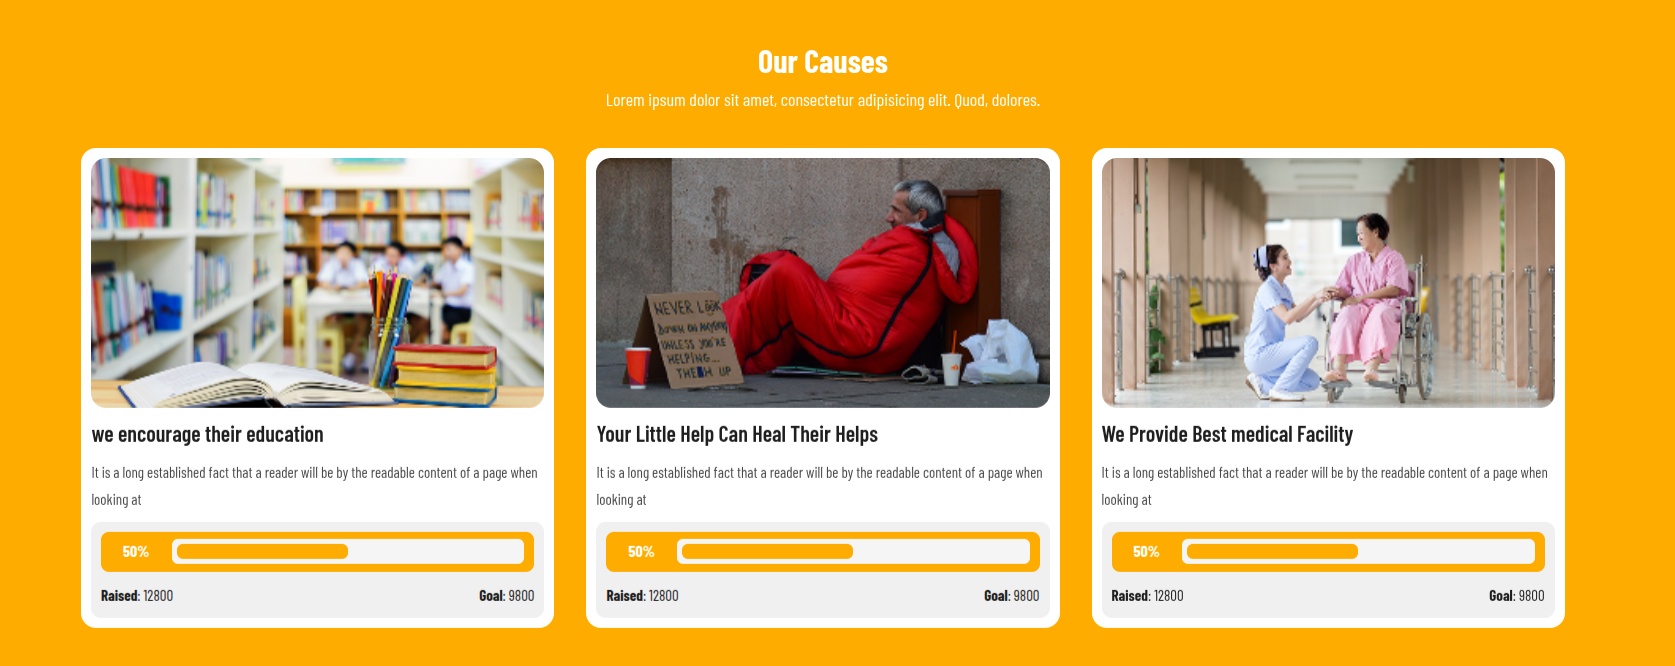Click the description text under the education title

315,486
